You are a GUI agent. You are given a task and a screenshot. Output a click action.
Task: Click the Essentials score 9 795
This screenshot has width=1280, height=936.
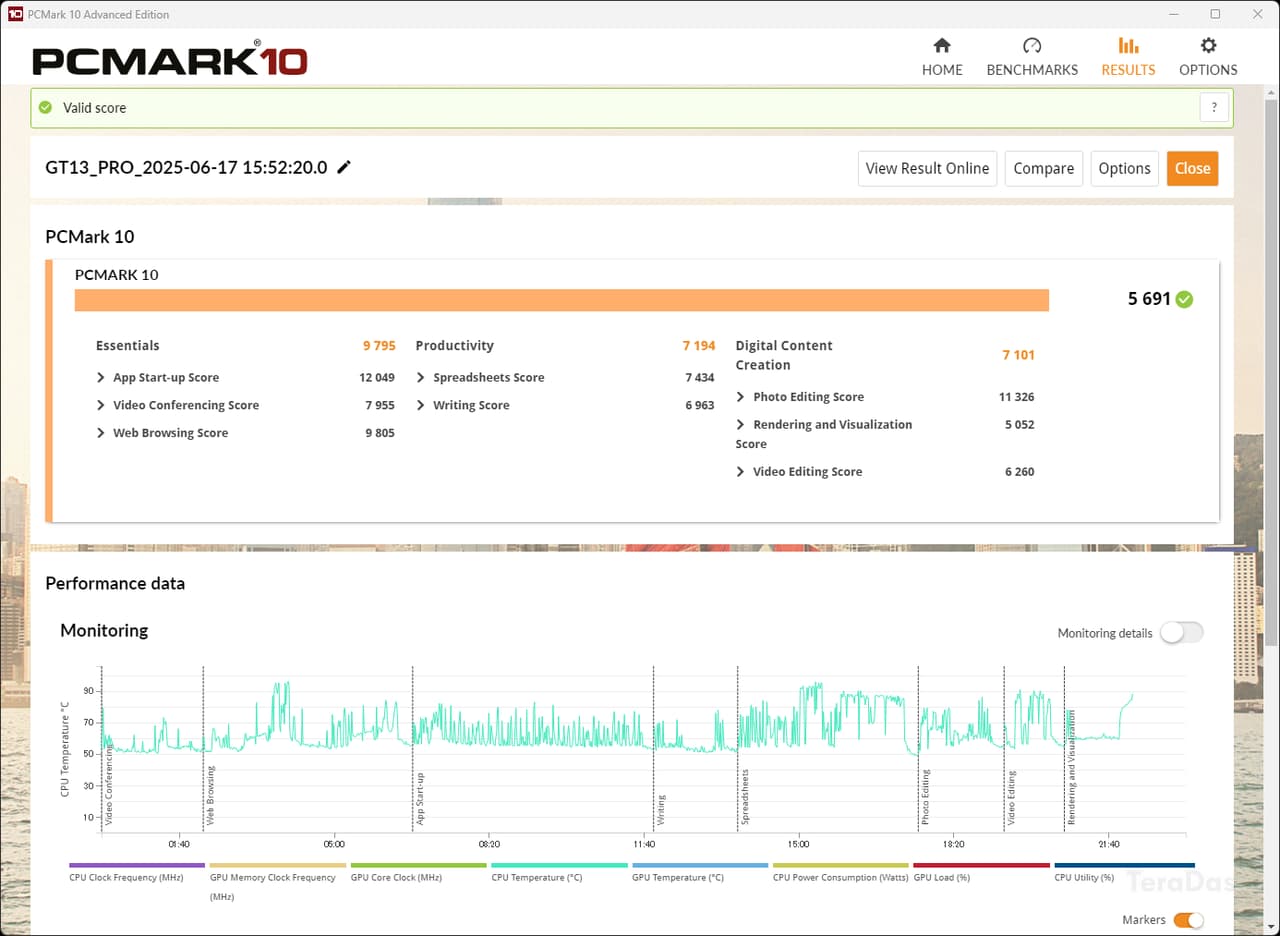(x=379, y=346)
